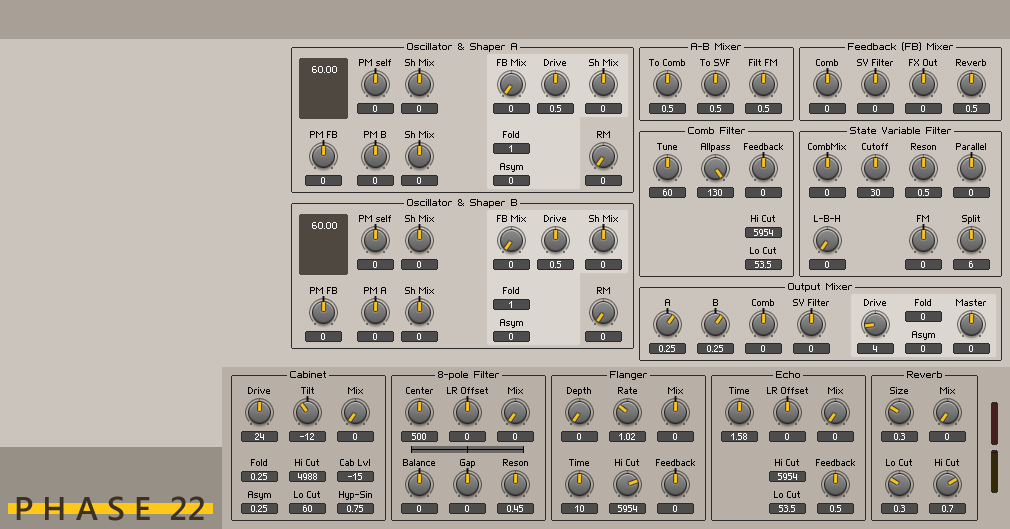This screenshot has height=529, width=1010.
Task: Click the Echo Time knob
Action: tap(739, 412)
